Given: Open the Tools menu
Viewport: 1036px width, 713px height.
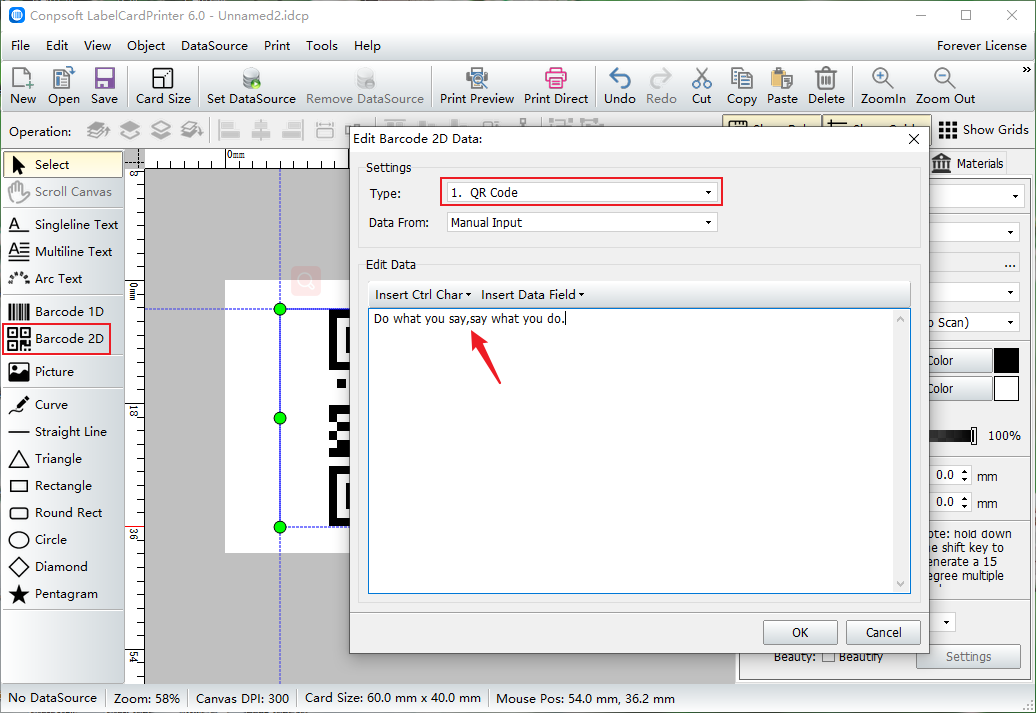Looking at the screenshot, I should pyautogui.click(x=322, y=46).
